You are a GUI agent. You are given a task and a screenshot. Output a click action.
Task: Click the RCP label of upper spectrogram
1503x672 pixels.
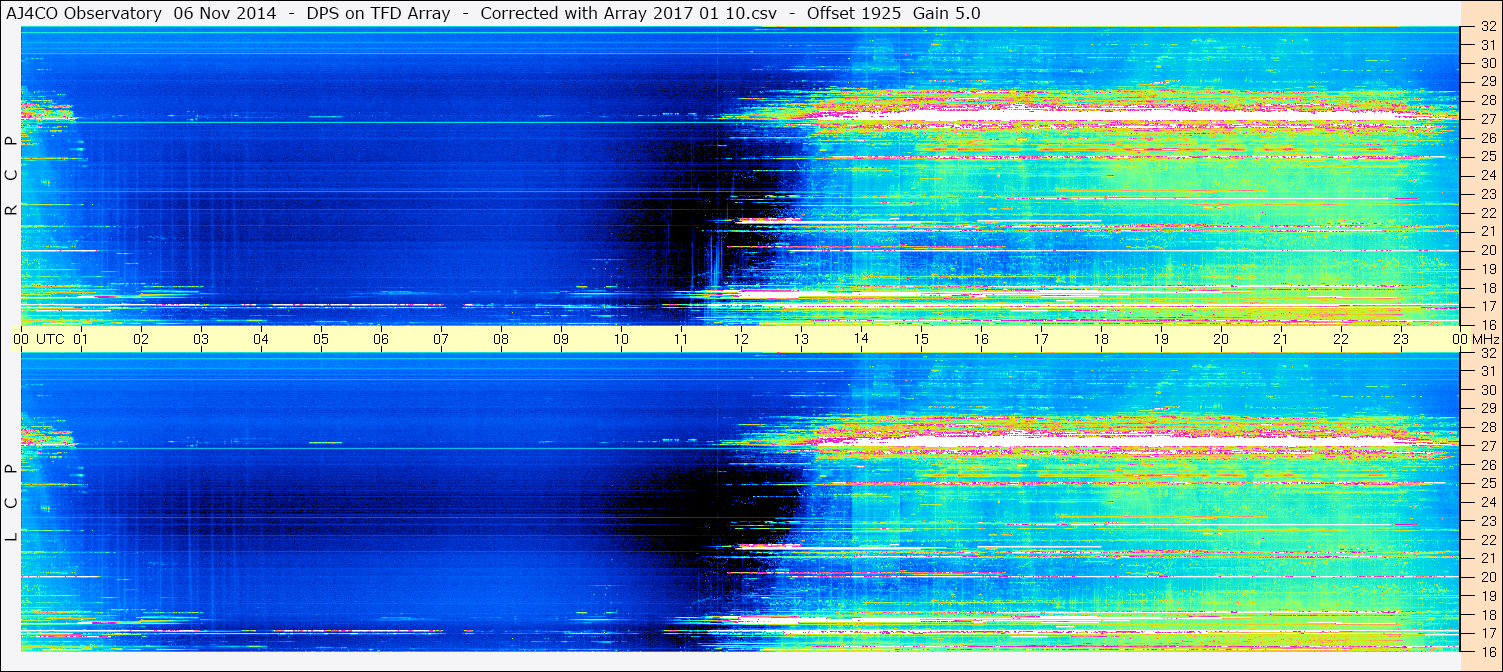tap(11, 176)
